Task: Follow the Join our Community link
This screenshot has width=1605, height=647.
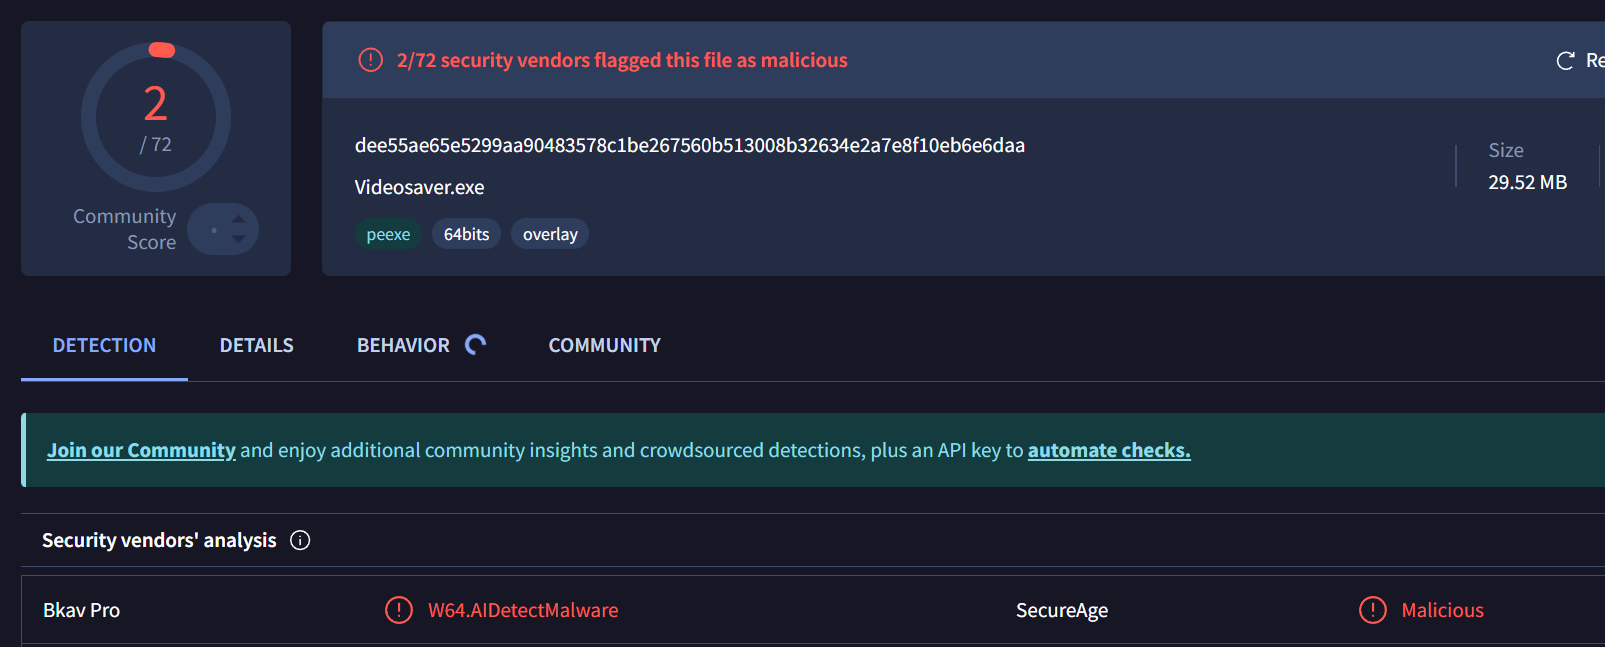Action: click(141, 450)
